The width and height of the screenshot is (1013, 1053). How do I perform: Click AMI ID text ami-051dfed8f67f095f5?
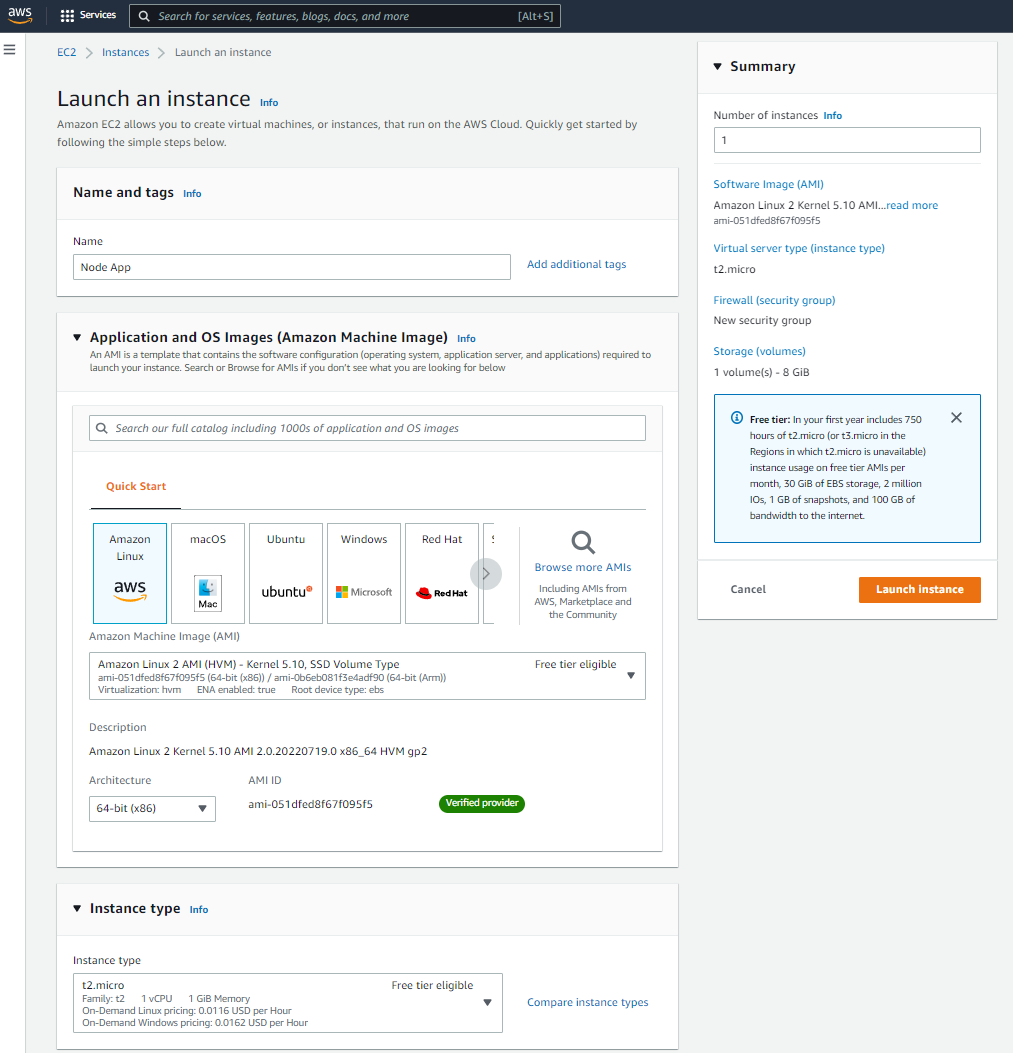[x=310, y=804]
